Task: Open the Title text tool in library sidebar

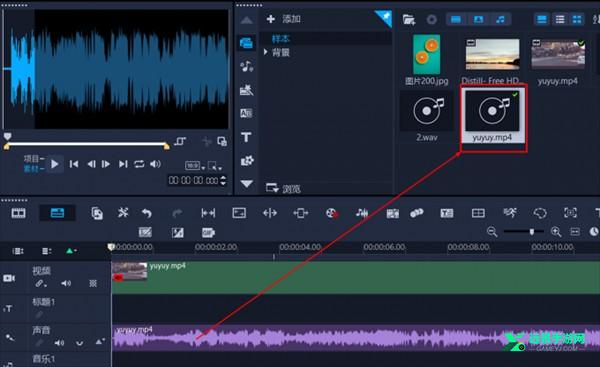Action: coord(246,137)
